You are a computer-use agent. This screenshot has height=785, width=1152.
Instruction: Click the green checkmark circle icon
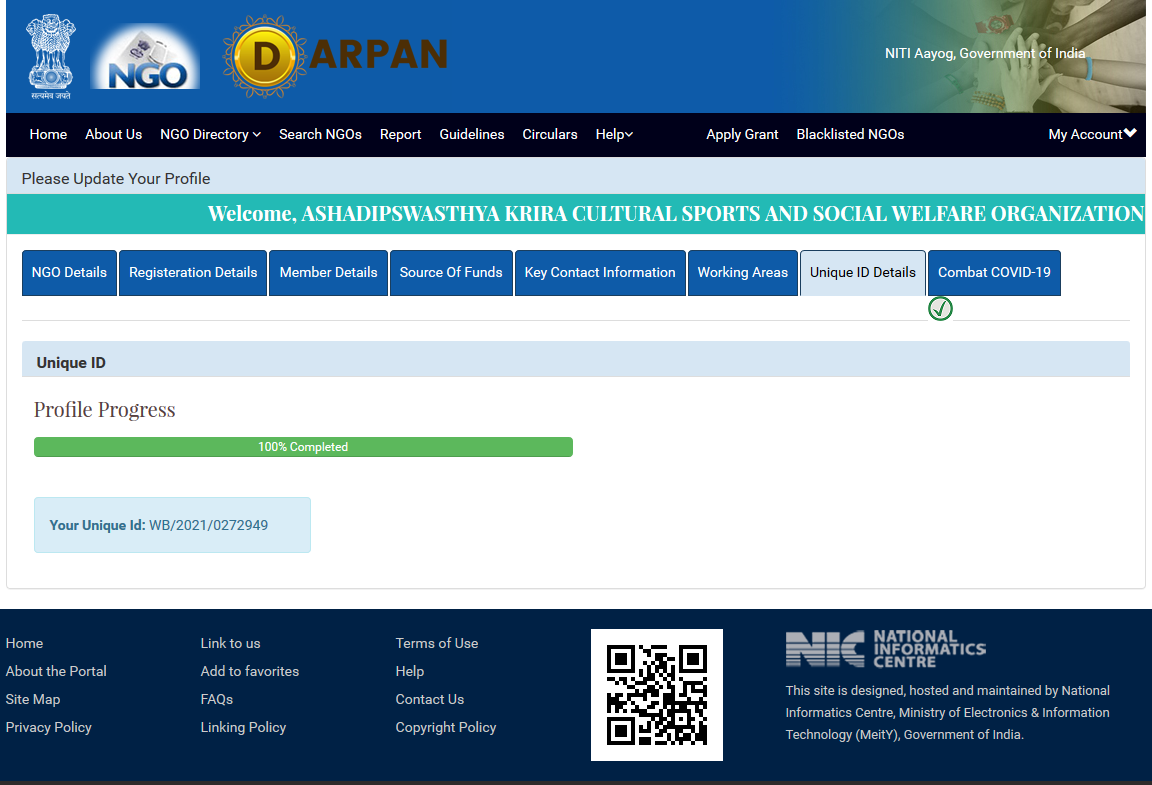(940, 309)
